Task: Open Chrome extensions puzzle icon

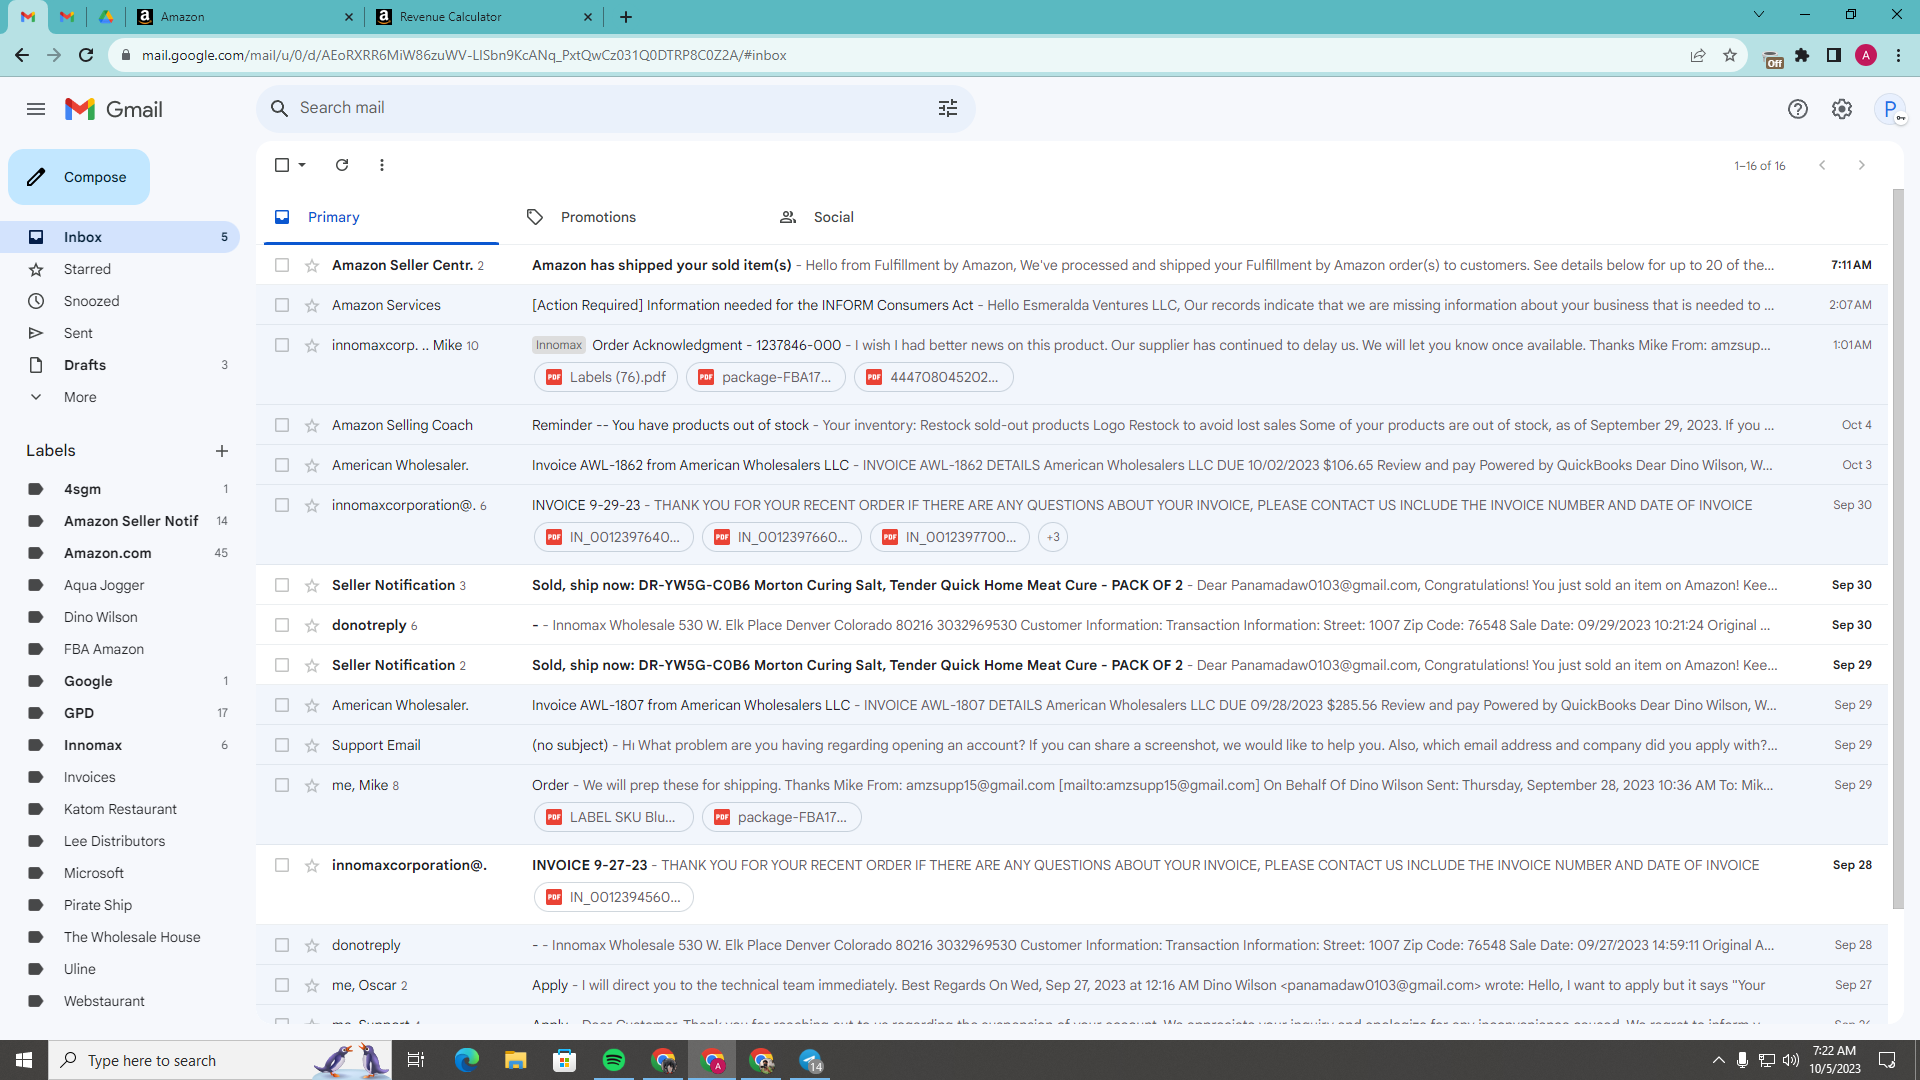Action: pyautogui.click(x=1802, y=55)
